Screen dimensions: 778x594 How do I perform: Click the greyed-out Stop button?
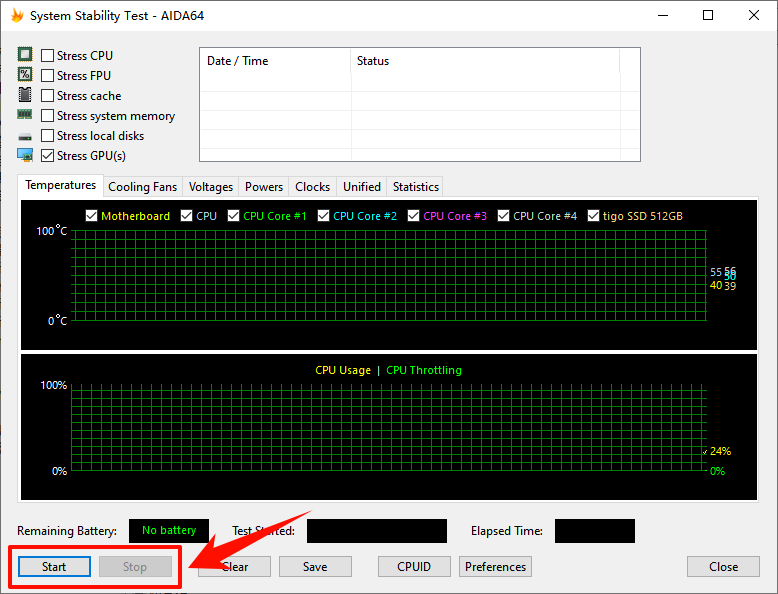135,567
